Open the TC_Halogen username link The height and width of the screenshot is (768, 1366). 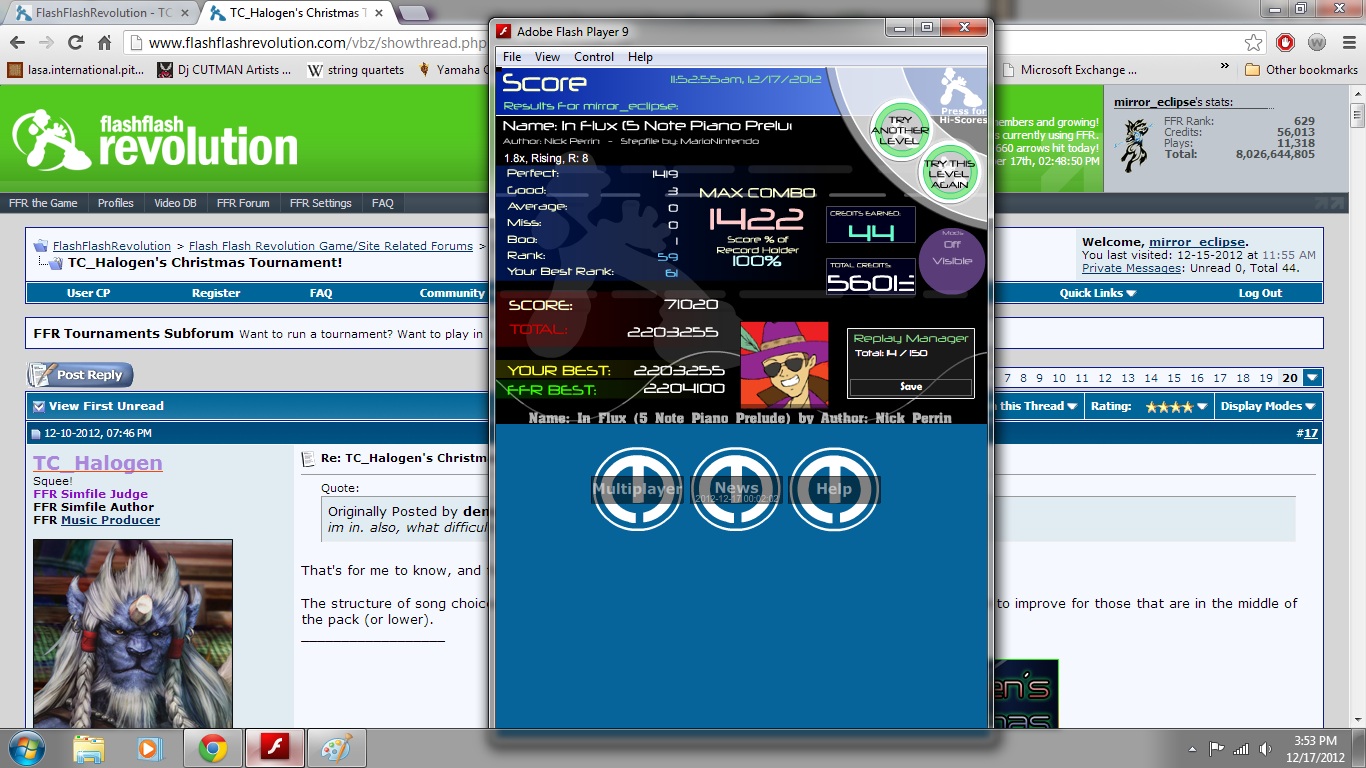click(x=97, y=463)
